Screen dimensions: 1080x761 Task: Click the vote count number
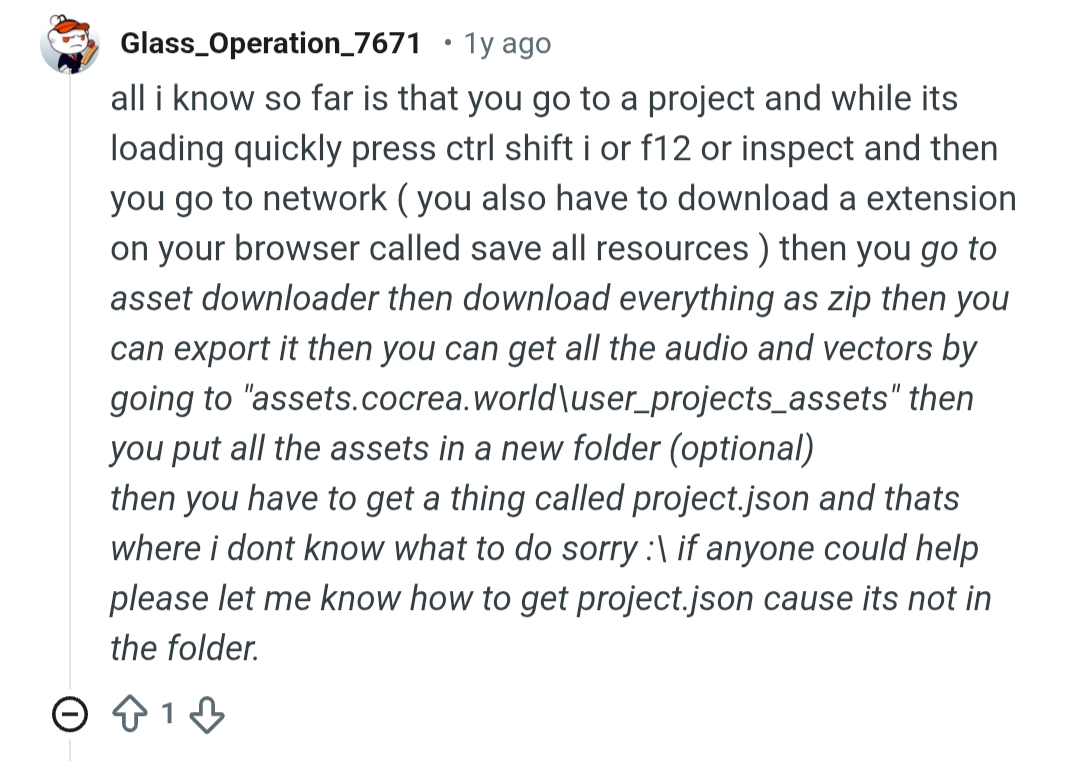point(169,715)
